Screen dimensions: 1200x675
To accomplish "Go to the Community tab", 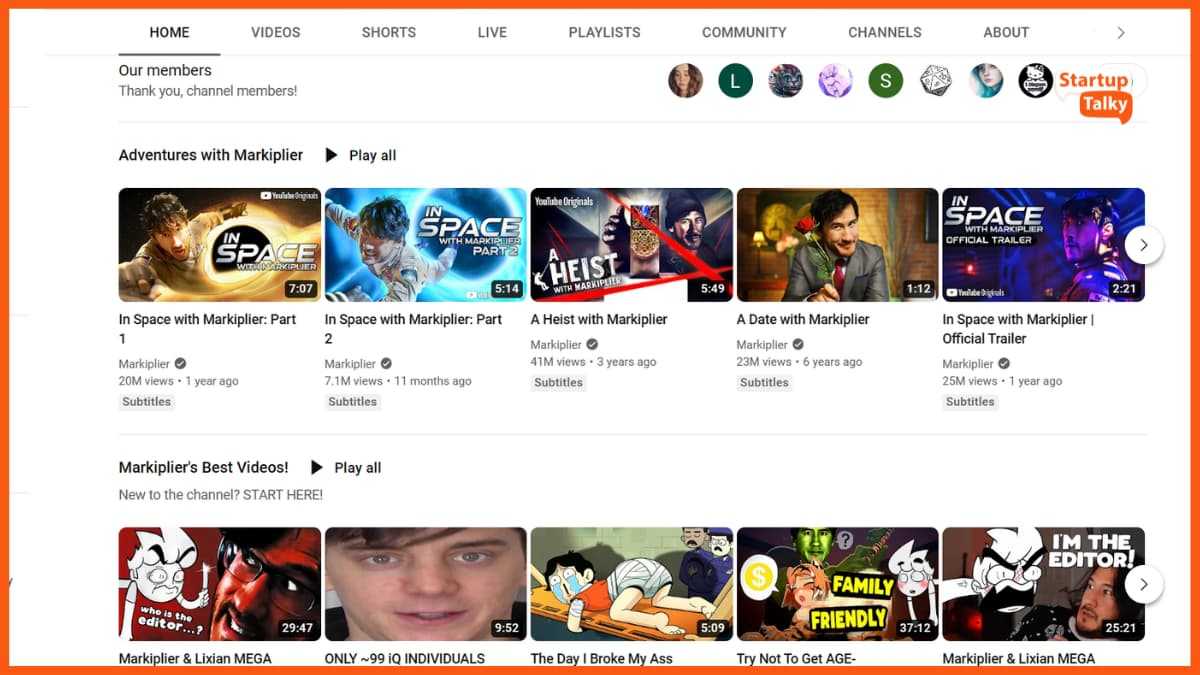I will (743, 32).
